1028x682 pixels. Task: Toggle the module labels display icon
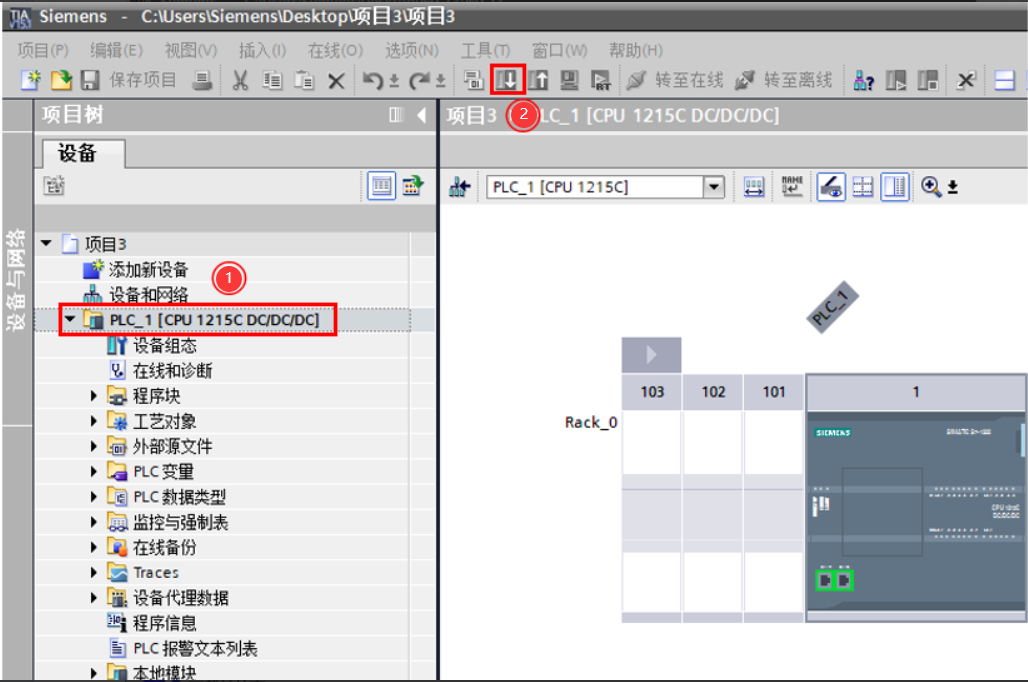[793, 187]
